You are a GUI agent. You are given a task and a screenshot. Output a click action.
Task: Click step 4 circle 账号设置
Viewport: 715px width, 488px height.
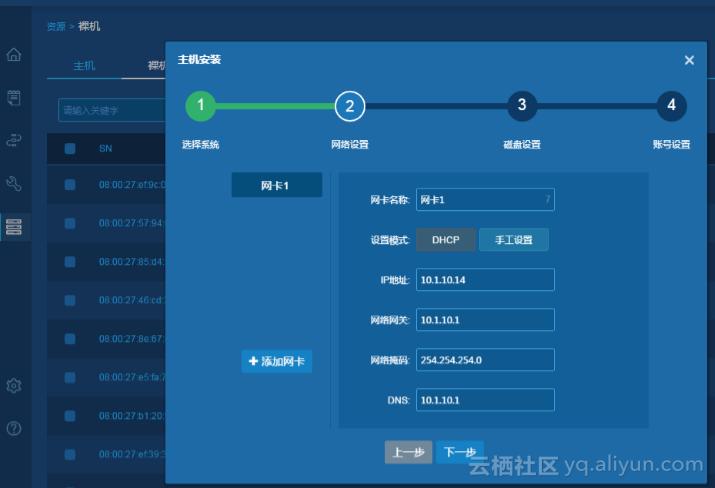671,106
